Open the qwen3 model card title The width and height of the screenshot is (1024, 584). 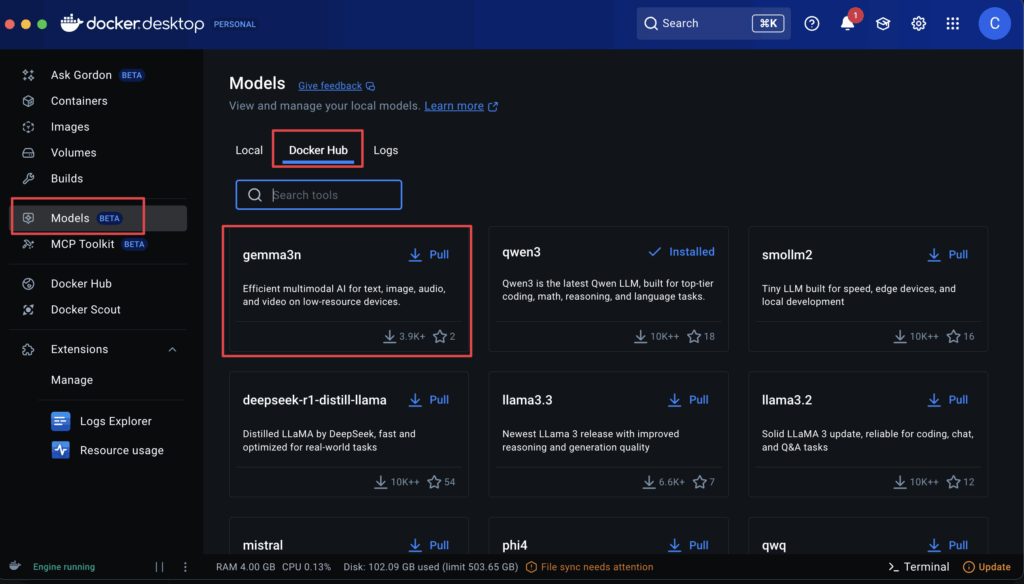(x=521, y=252)
